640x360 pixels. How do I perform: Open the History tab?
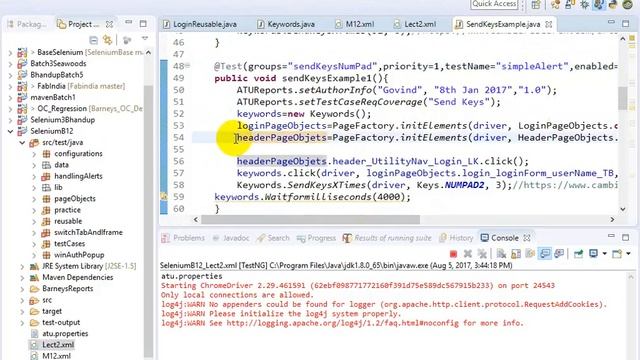pos(456,238)
